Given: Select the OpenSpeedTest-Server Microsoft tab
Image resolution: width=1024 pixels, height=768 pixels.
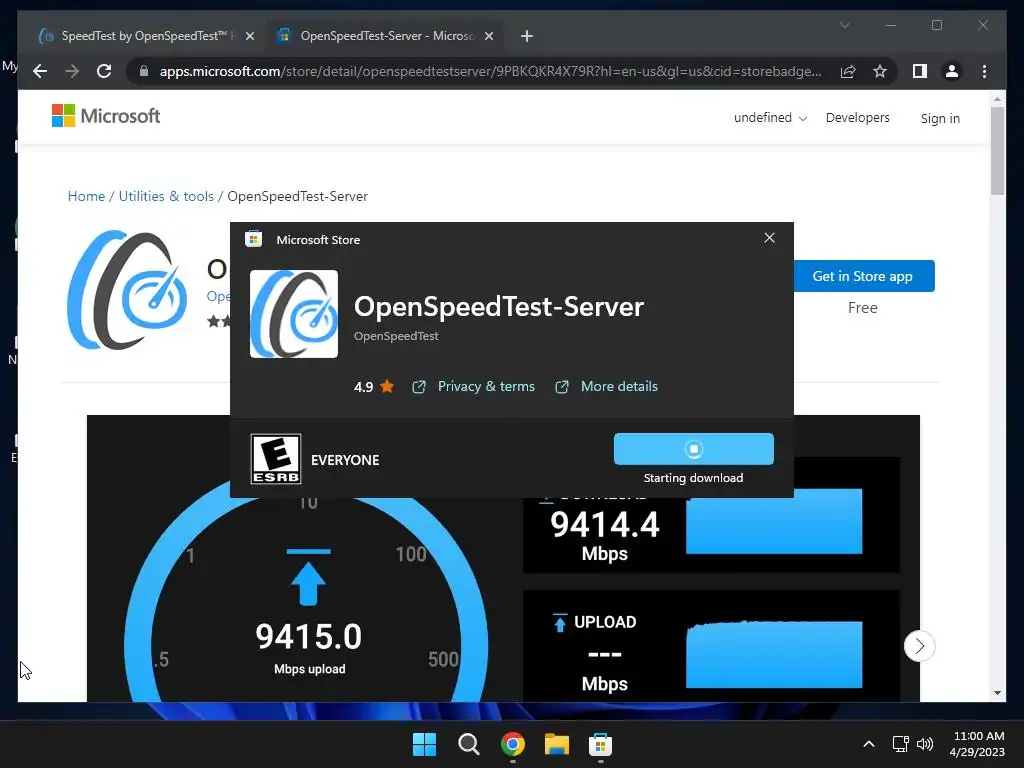Looking at the screenshot, I should click(385, 36).
